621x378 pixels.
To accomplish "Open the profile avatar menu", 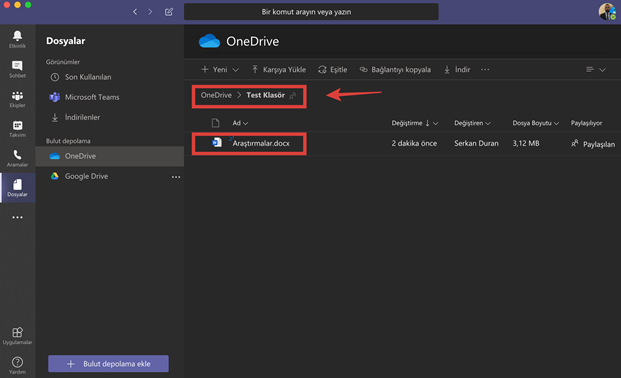I will tap(607, 11).
